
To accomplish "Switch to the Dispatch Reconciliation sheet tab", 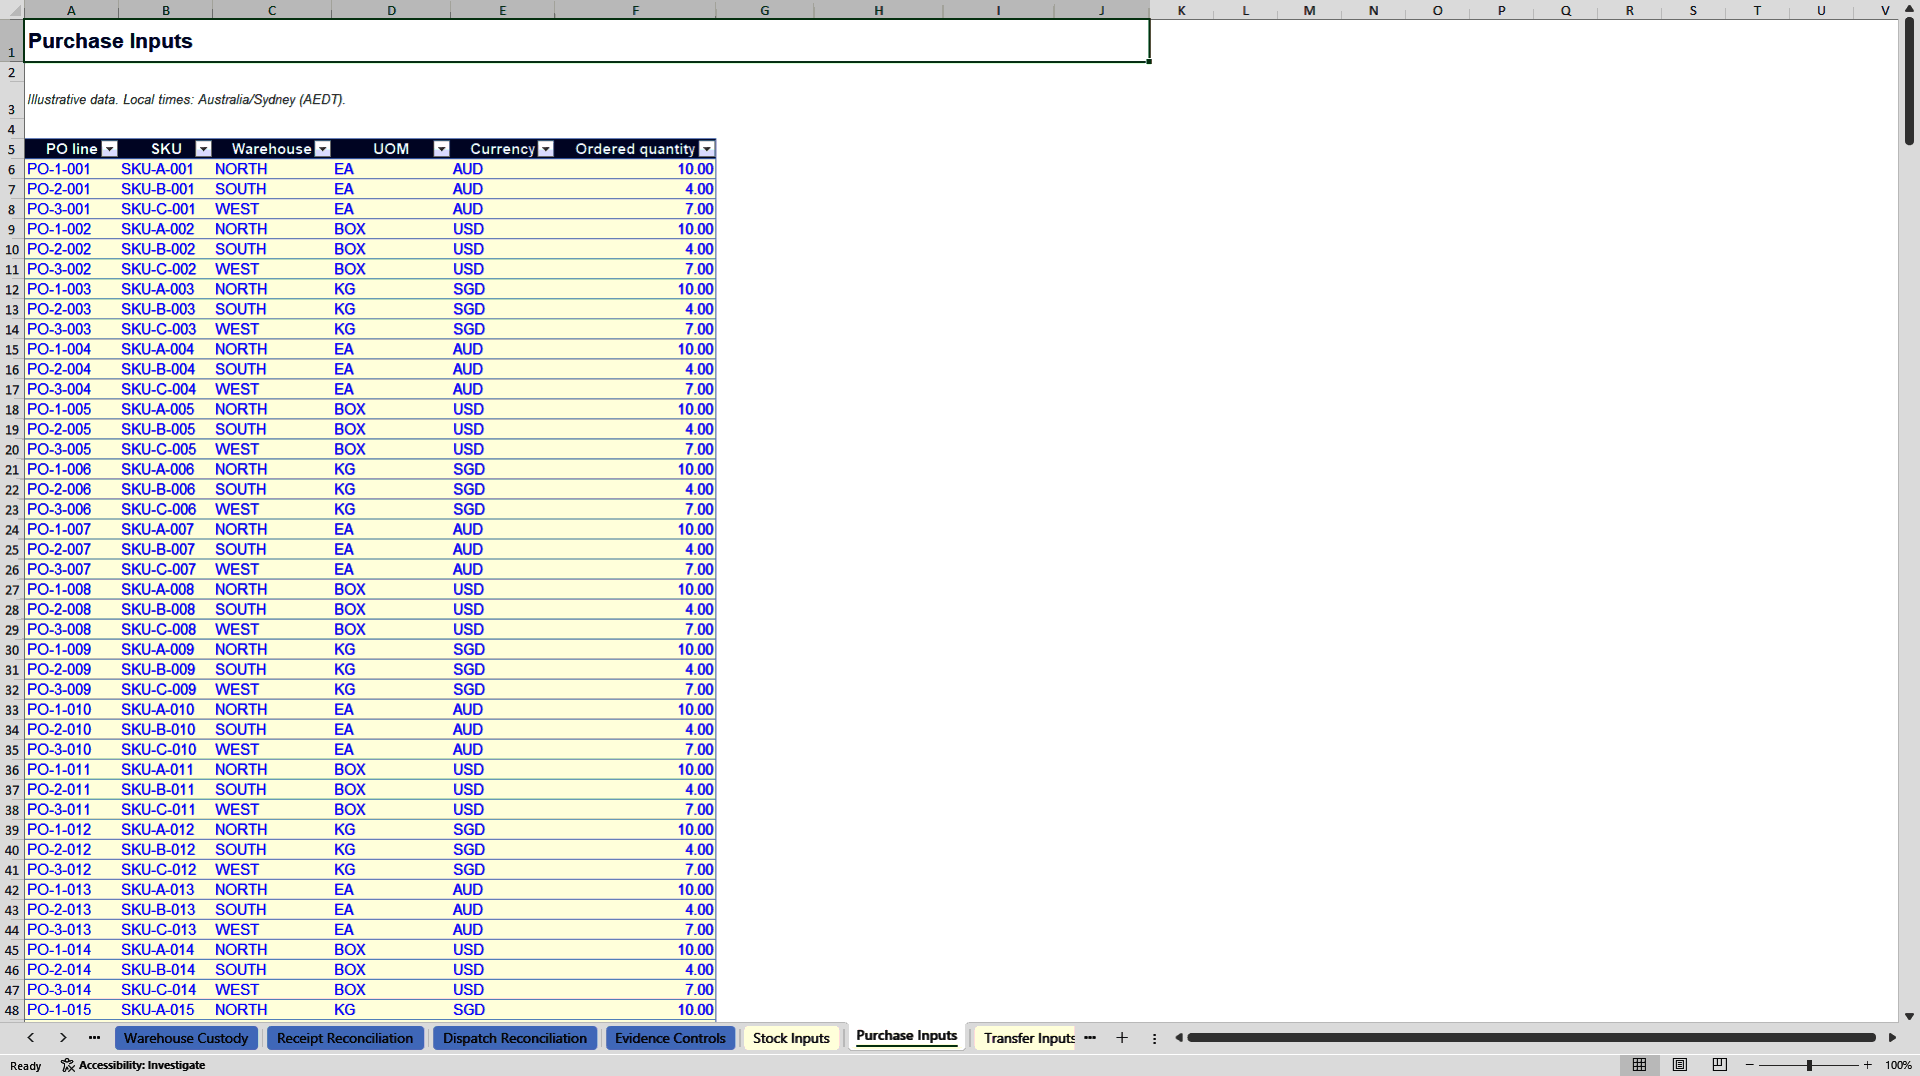I will (x=515, y=1038).
